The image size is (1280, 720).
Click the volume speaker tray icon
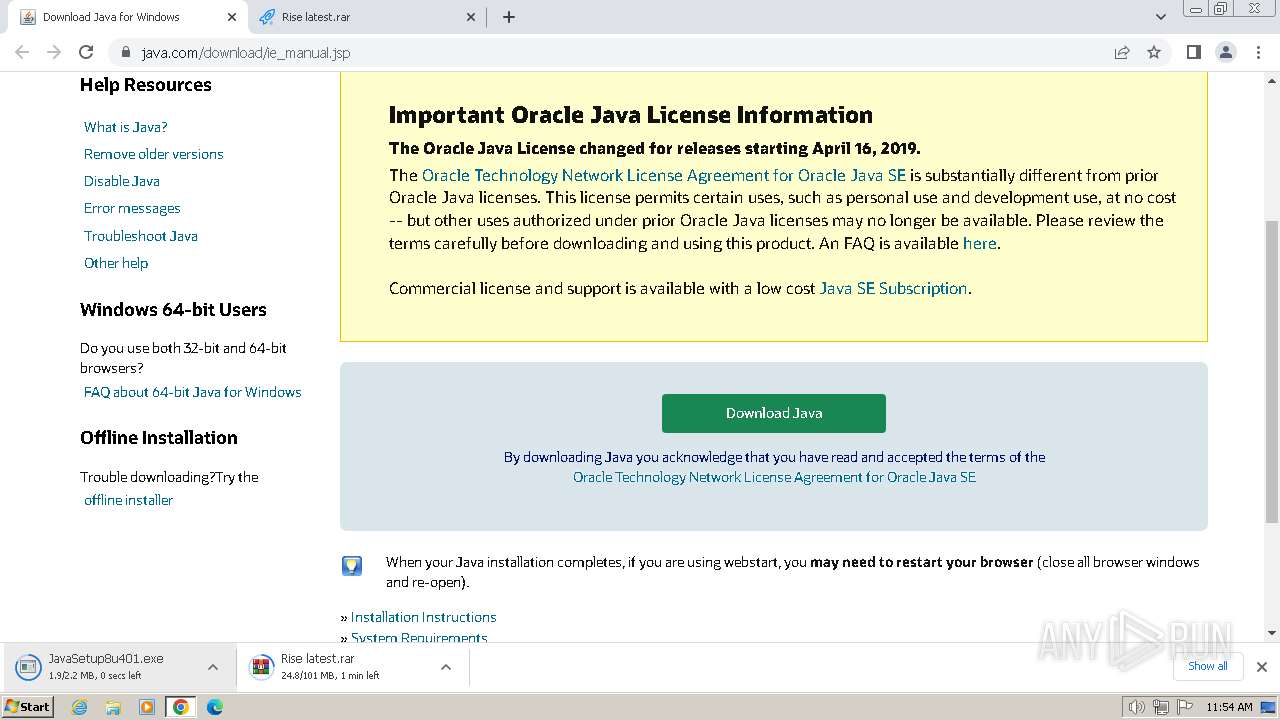1136,707
